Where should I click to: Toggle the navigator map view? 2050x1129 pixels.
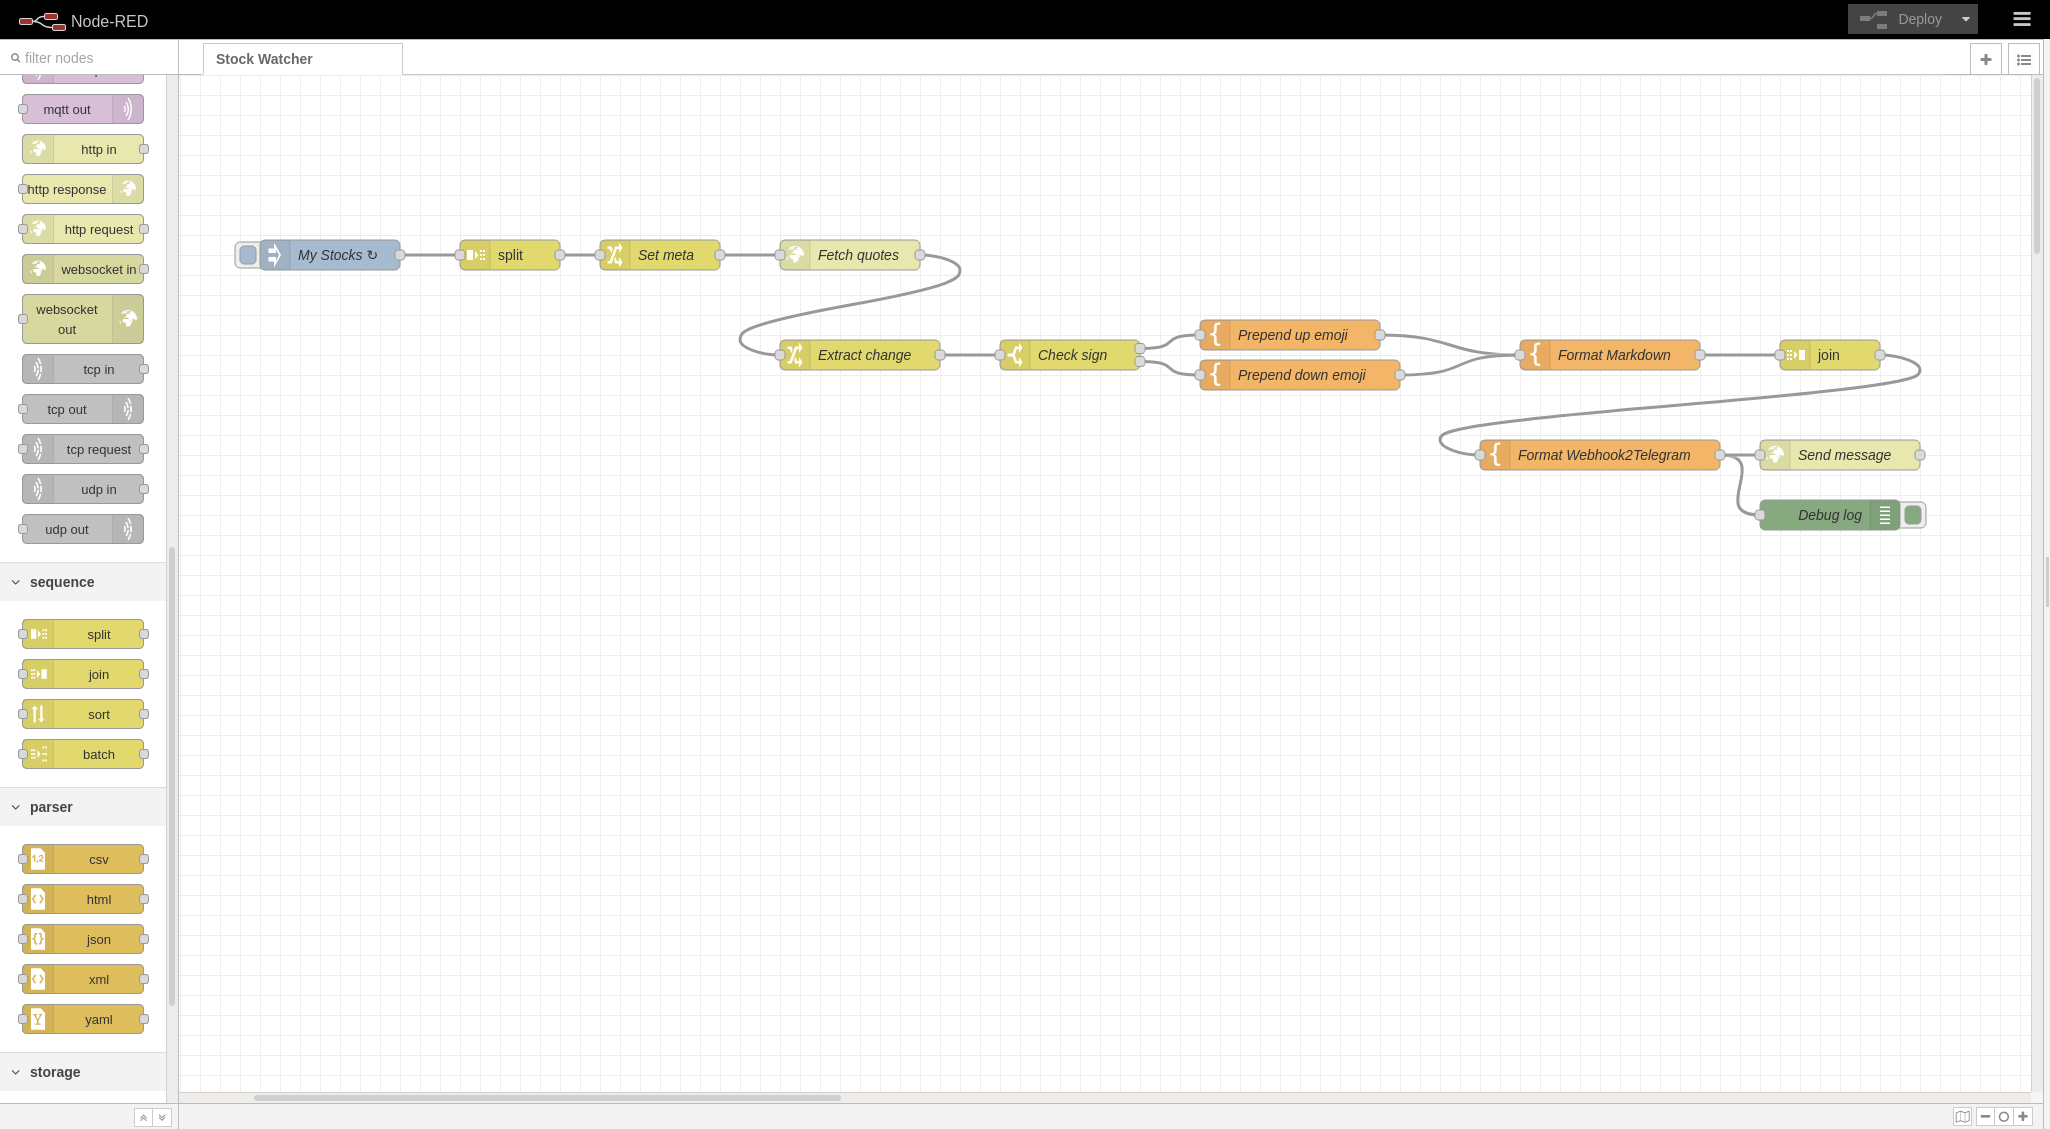click(x=1962, y=1116)
